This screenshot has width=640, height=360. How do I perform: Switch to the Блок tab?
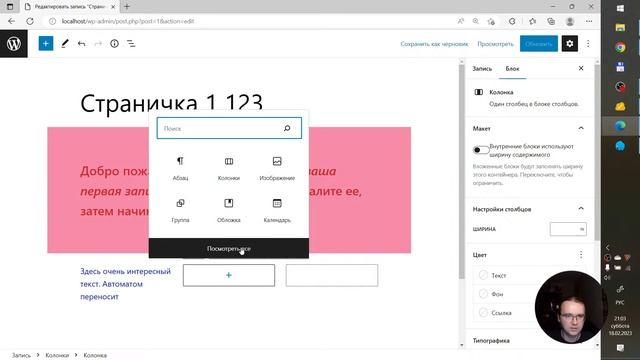[512, 69]
